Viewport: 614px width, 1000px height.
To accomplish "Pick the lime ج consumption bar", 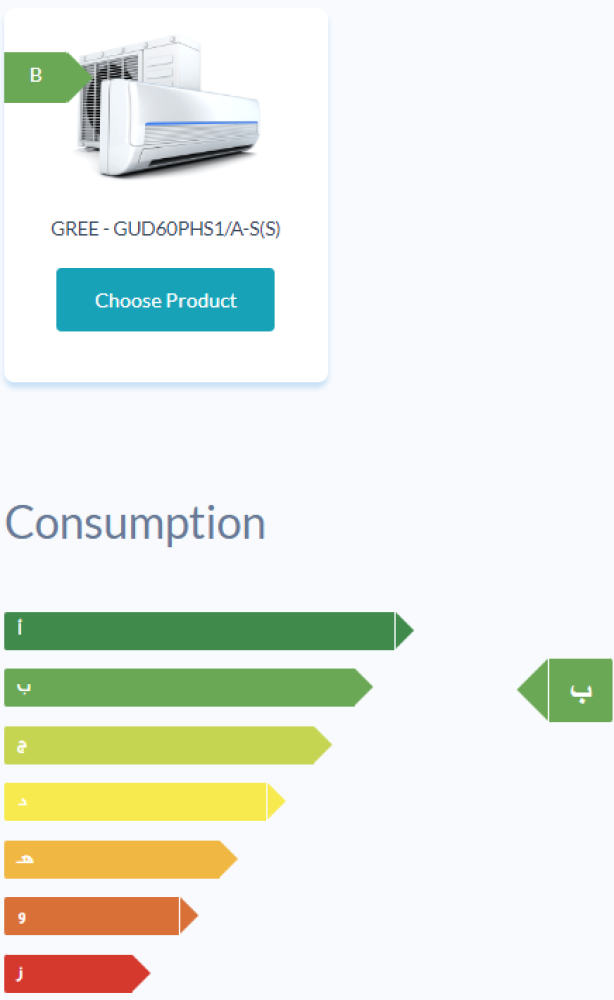I will click(x=160, y=745).
